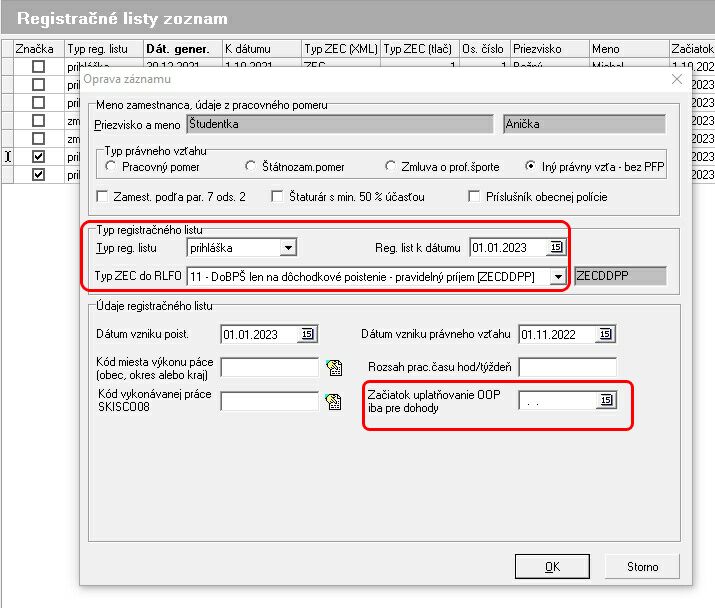Click Meno column header in list
Screen dimensions: 715x608
[x=629, y=49]
